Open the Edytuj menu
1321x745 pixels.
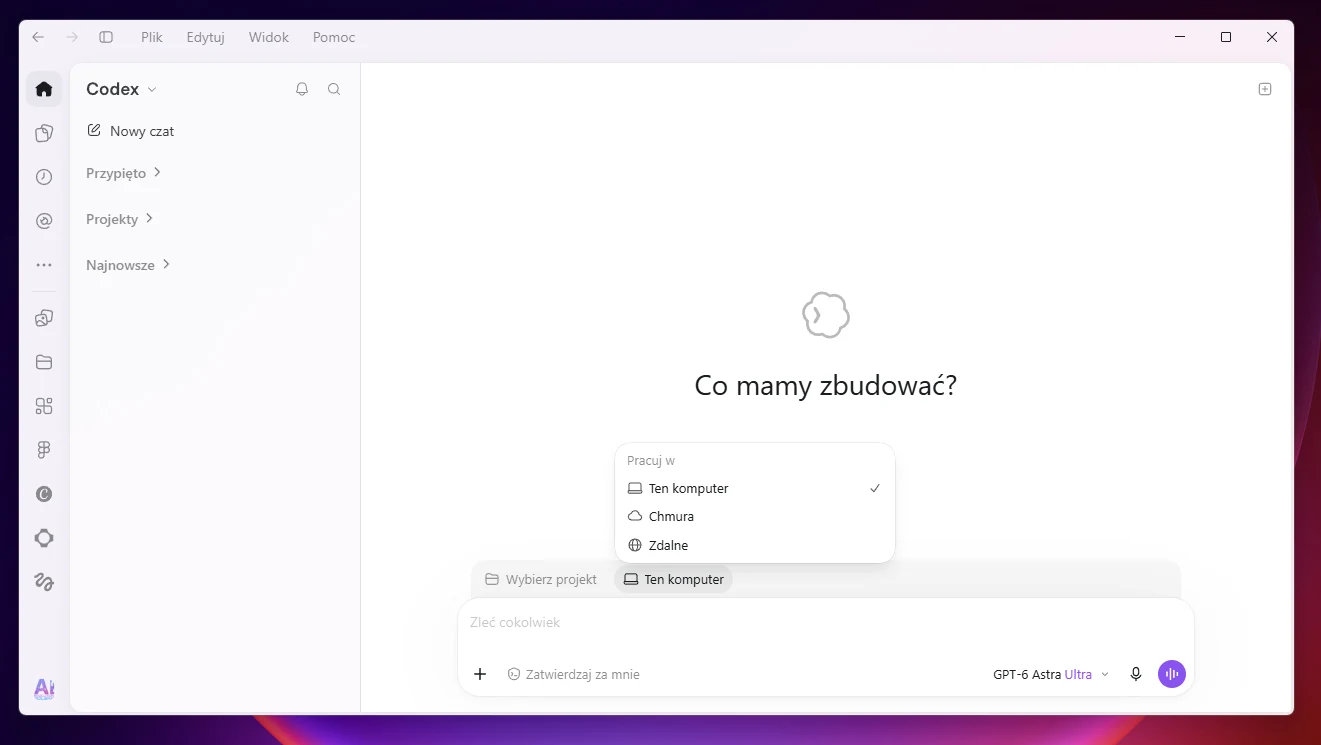pos(205,37)
